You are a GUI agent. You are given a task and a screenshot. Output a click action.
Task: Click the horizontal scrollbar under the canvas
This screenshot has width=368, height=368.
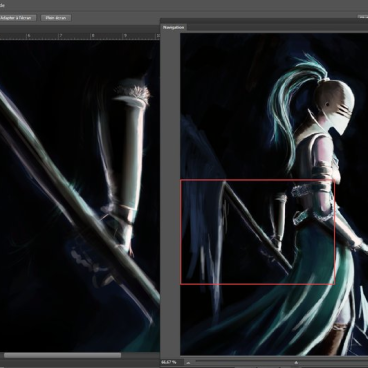point(62,356)
